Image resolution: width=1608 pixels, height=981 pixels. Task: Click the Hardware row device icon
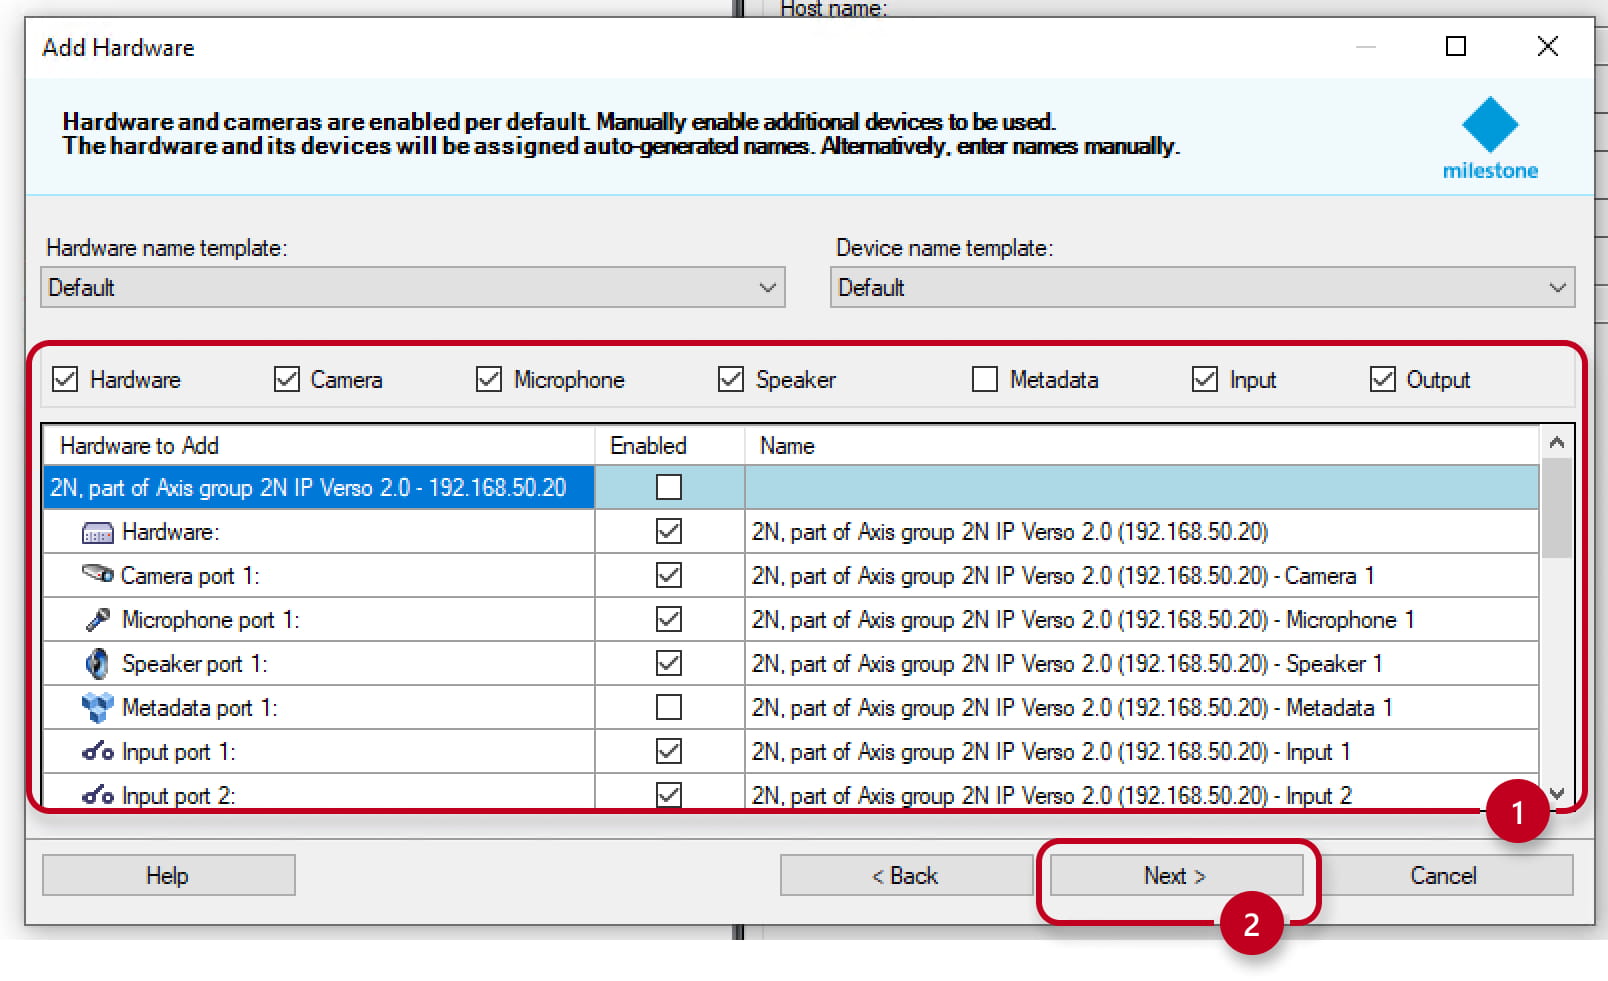tap(97, 532)
